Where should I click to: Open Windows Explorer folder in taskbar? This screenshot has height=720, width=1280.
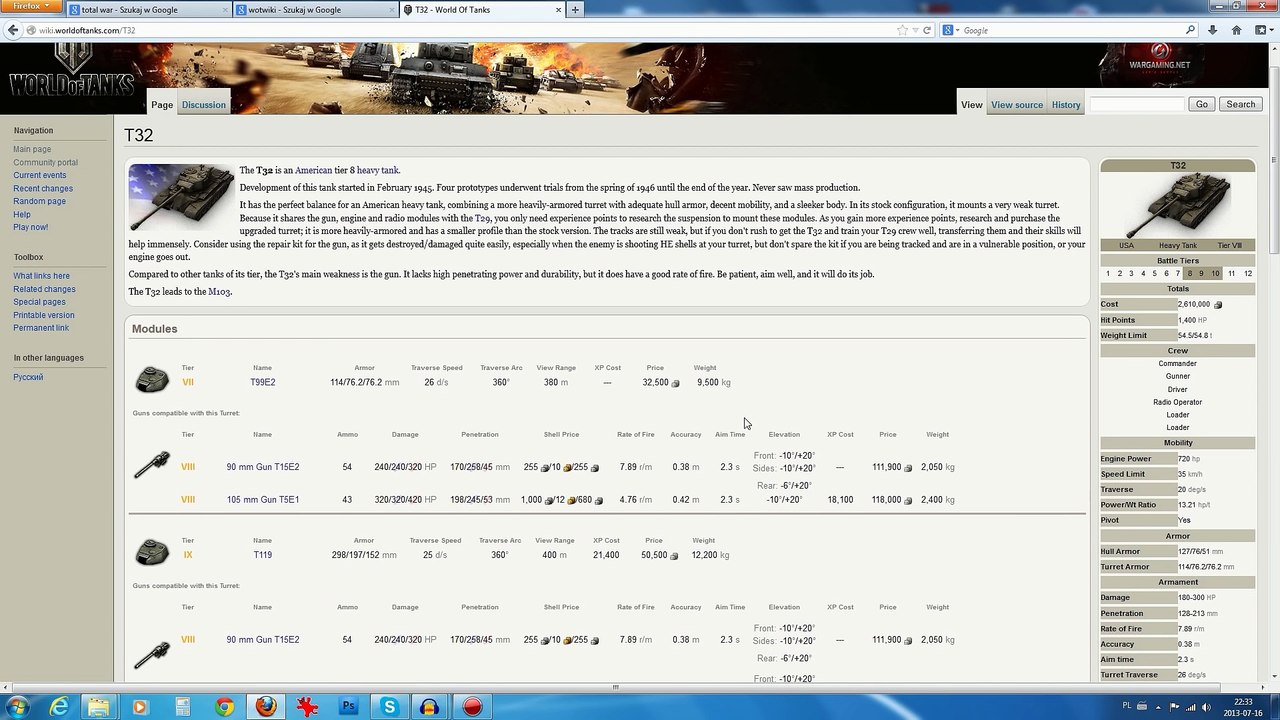click(99, 707)
